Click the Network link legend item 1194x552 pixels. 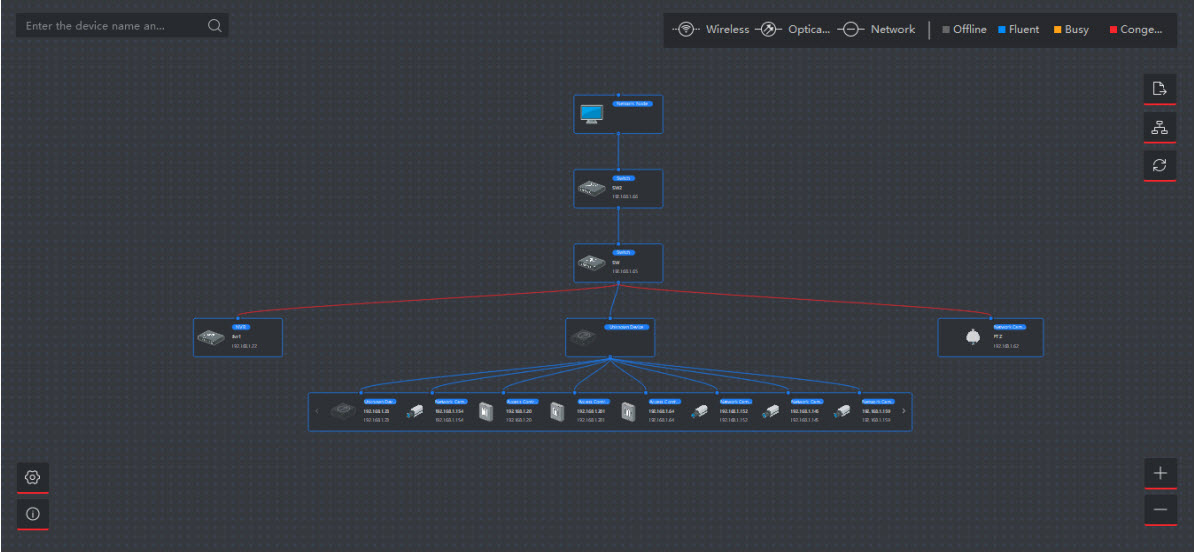click(x=876, y=30)
